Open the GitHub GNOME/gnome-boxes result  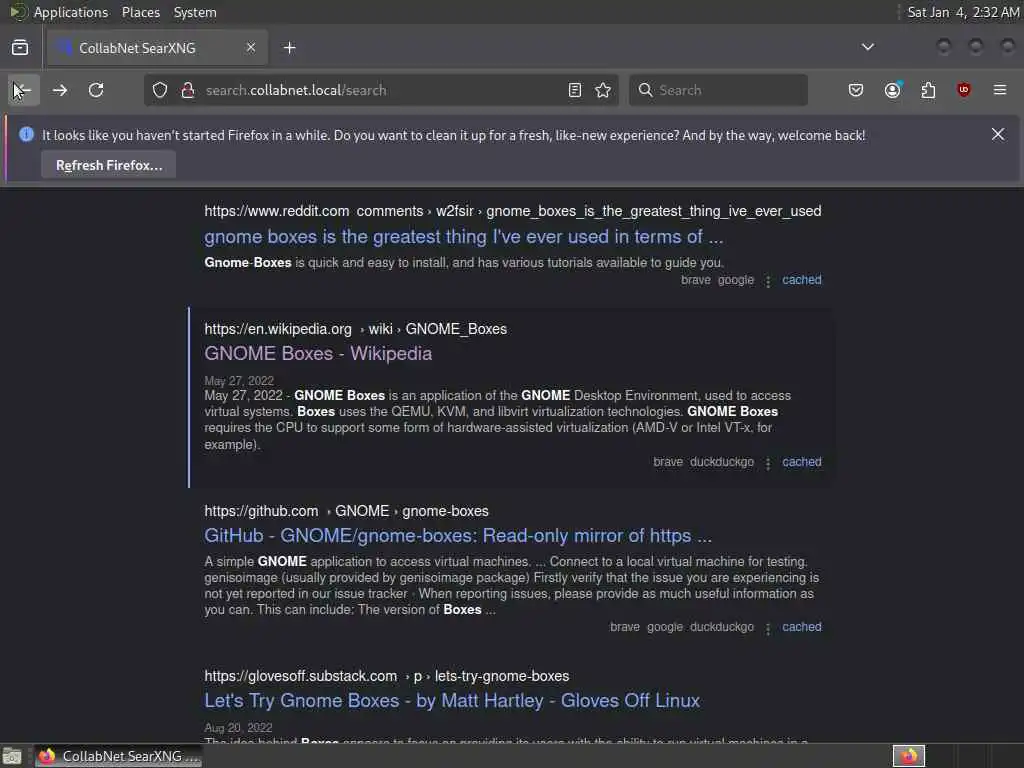point(458,536)
